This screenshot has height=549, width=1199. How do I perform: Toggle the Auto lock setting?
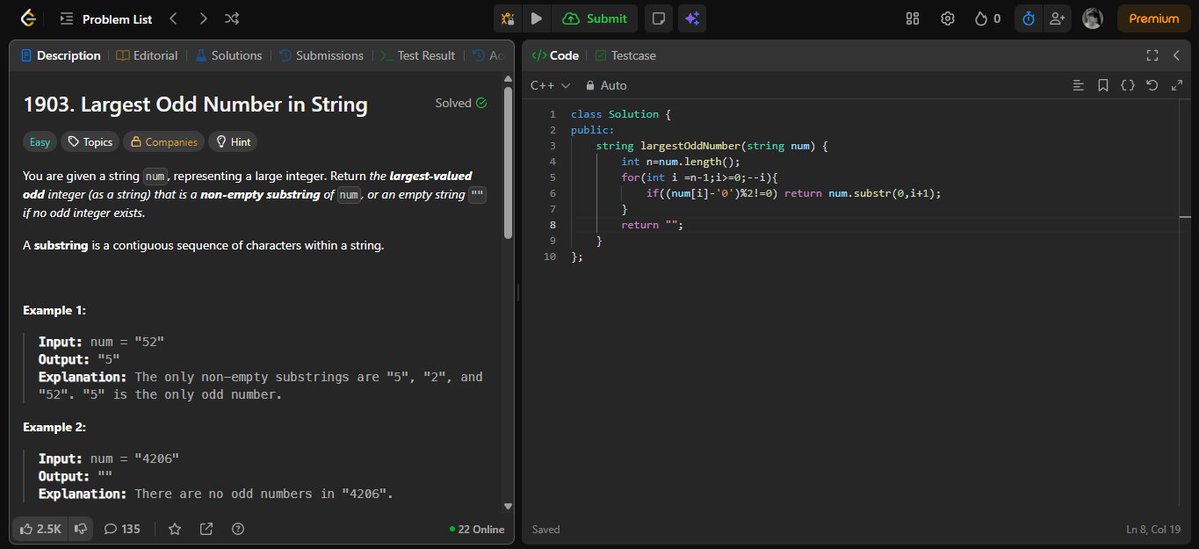click(606, 86)
